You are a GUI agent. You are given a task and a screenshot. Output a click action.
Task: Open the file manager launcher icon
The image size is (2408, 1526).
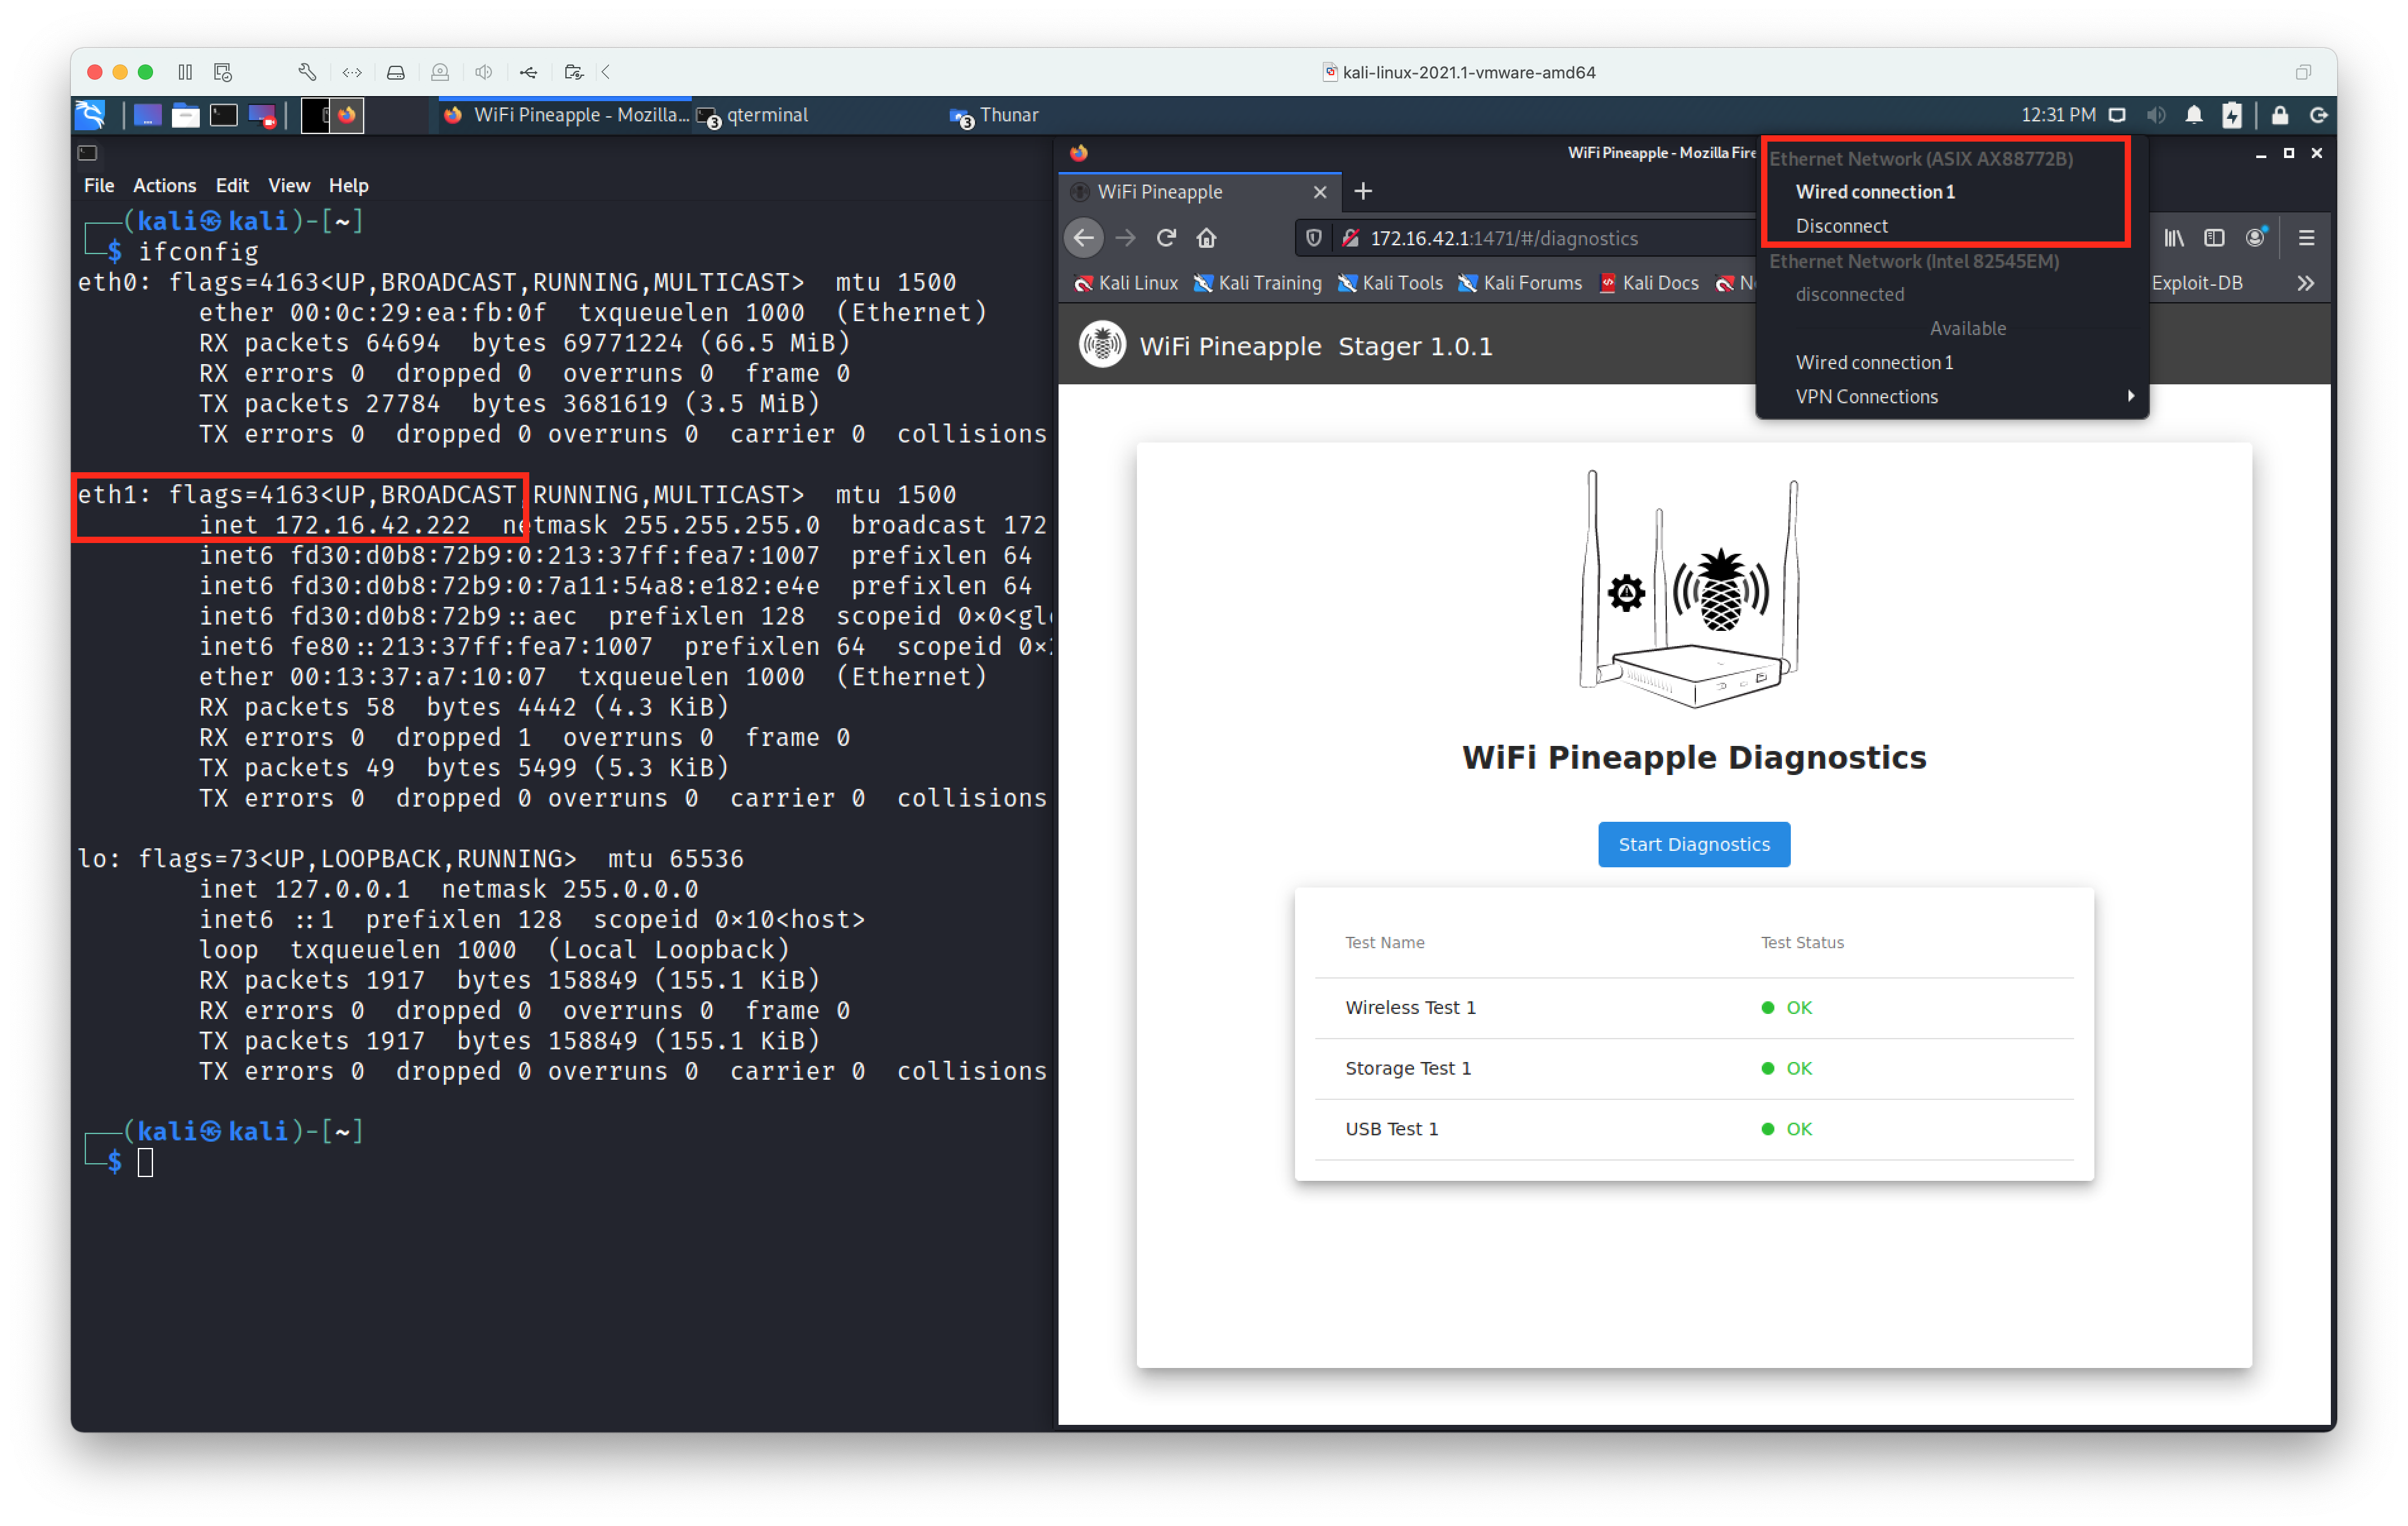point(185,115)
